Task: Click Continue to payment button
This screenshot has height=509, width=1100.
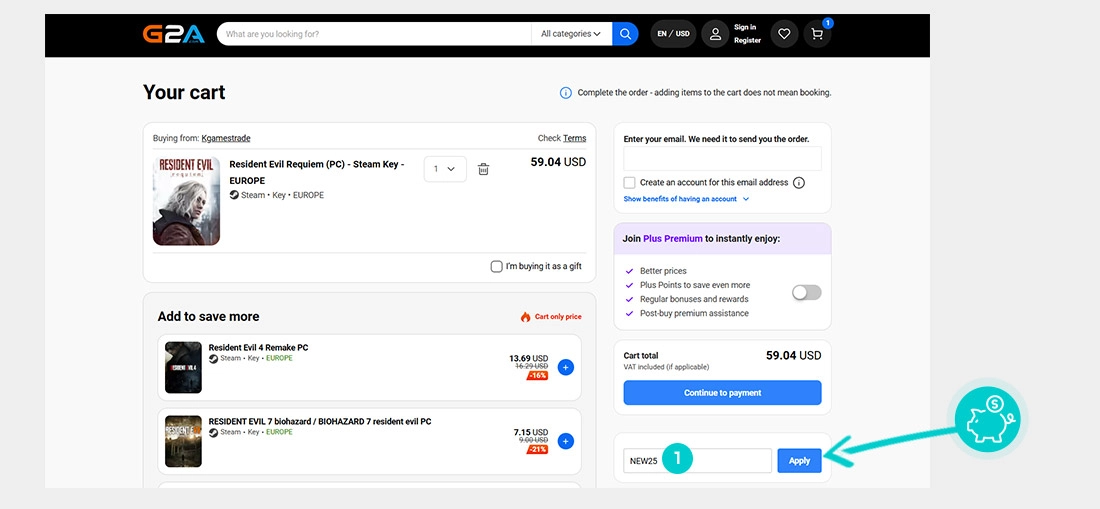Action: pos(723,393)
